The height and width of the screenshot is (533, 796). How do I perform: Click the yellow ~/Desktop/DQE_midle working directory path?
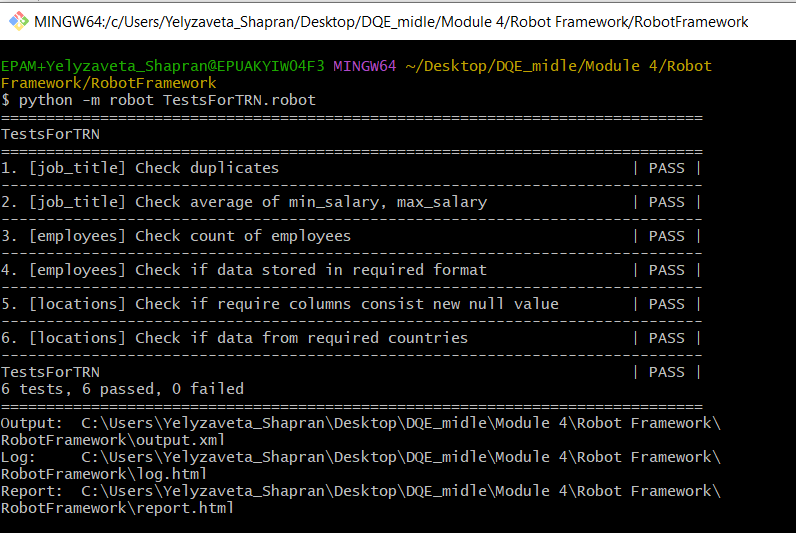click(558, 66)
